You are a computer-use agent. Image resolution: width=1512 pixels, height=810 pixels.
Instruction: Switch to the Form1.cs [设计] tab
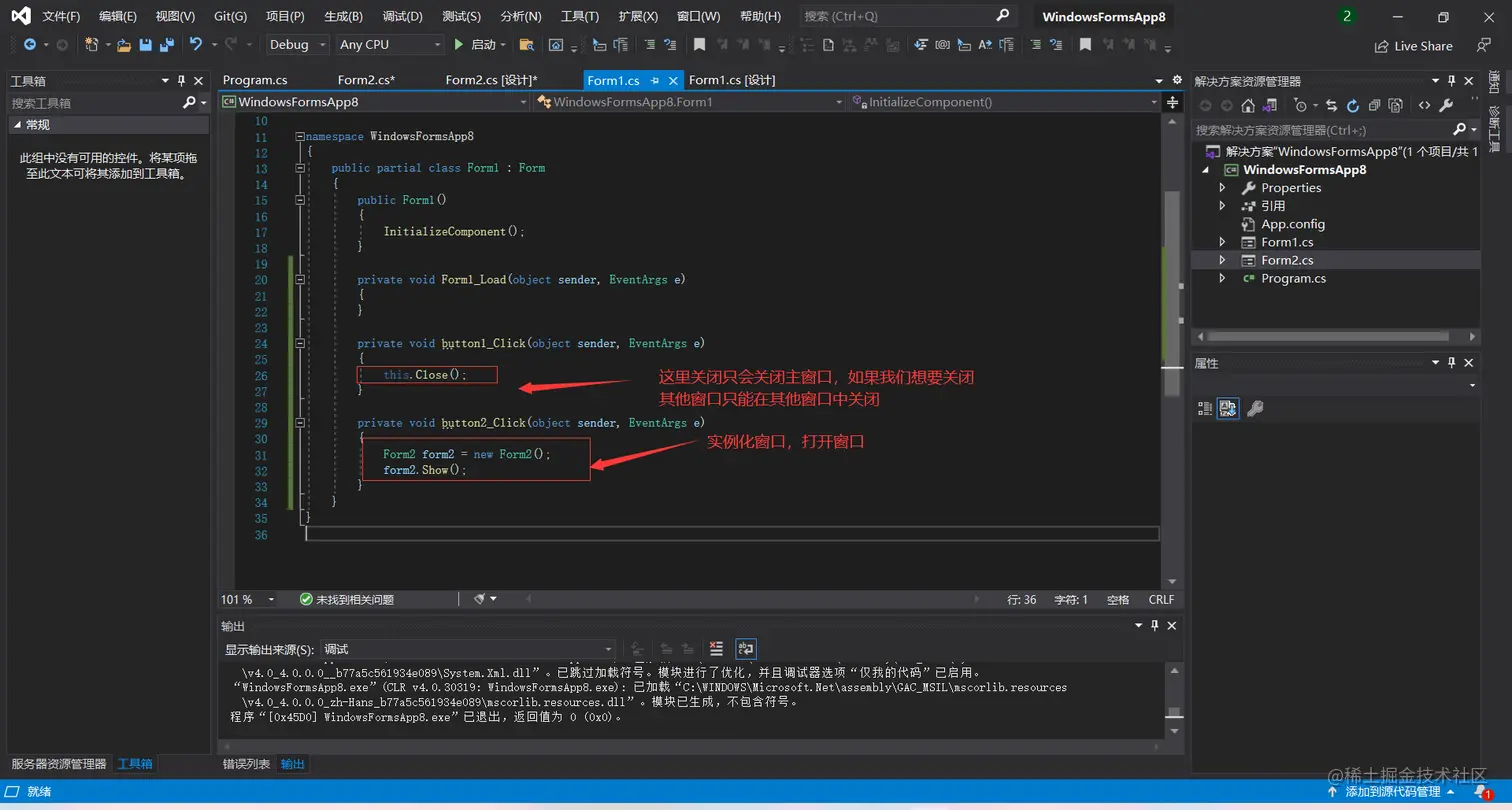point(732,80)
